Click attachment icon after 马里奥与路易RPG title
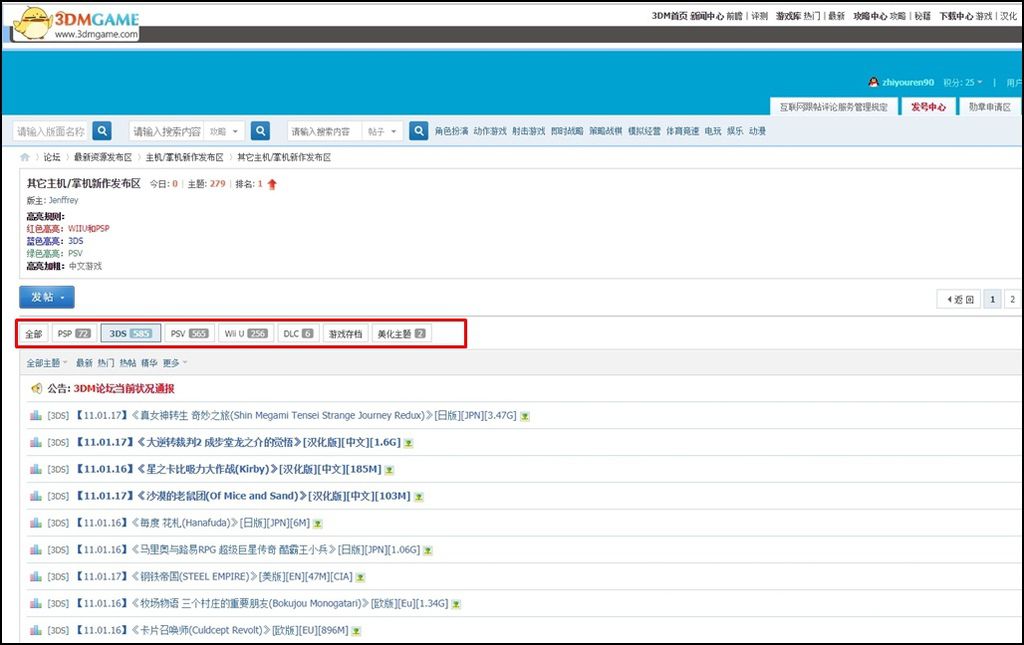 (428, 550)
